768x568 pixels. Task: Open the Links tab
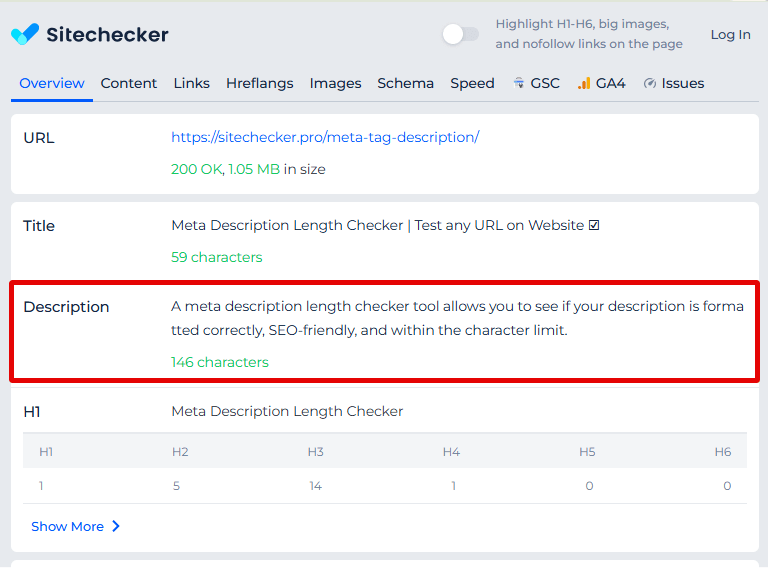coord(192,83)
